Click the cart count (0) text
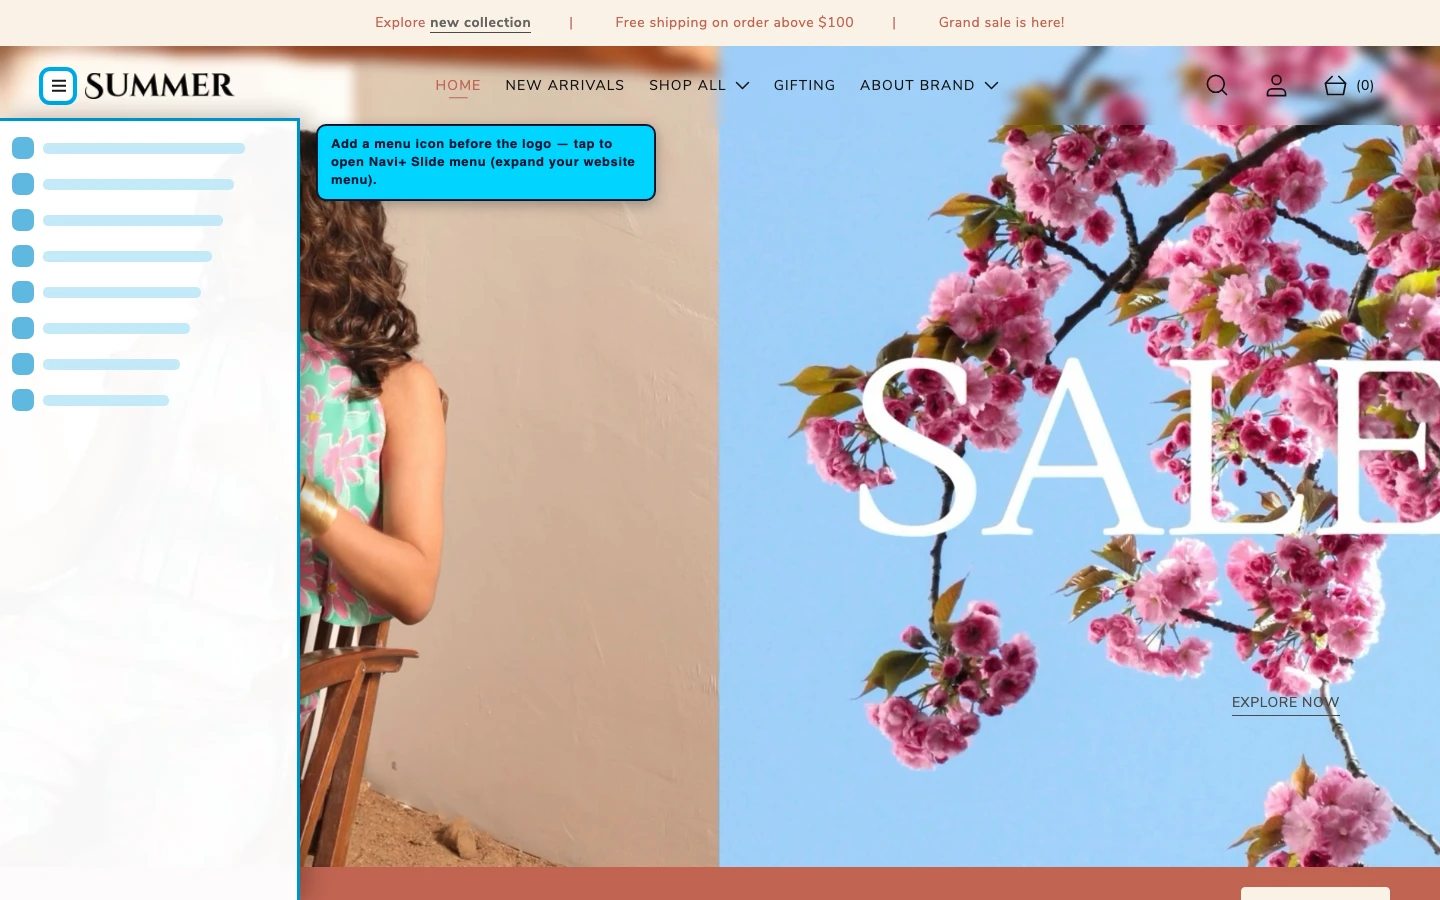Image resolution: width=1440 pixels, height=900 pixels. (1365, 86)
